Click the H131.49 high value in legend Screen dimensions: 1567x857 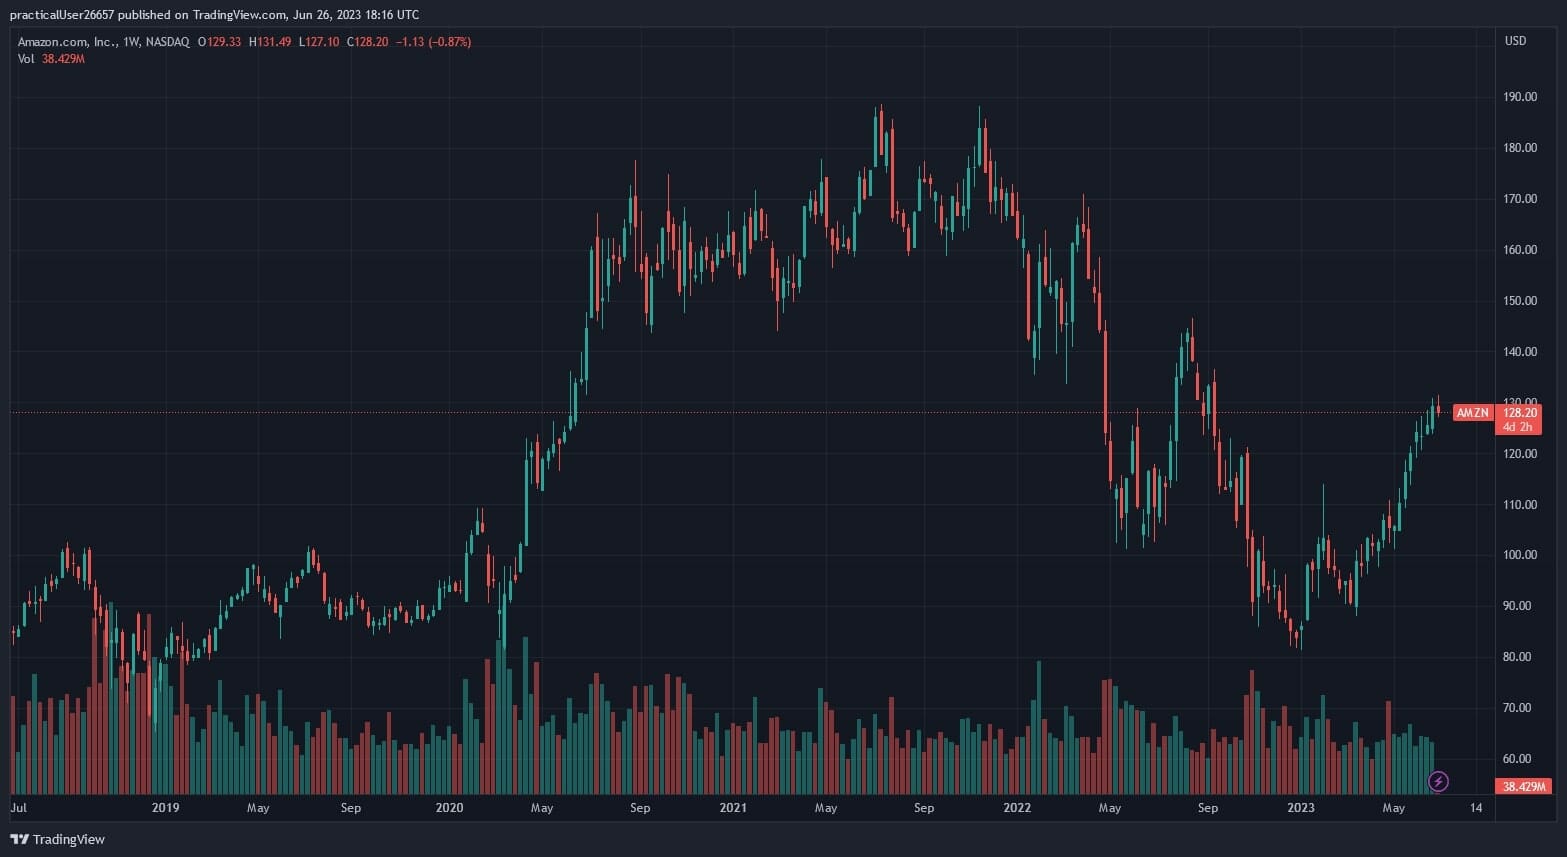[270, 42]
